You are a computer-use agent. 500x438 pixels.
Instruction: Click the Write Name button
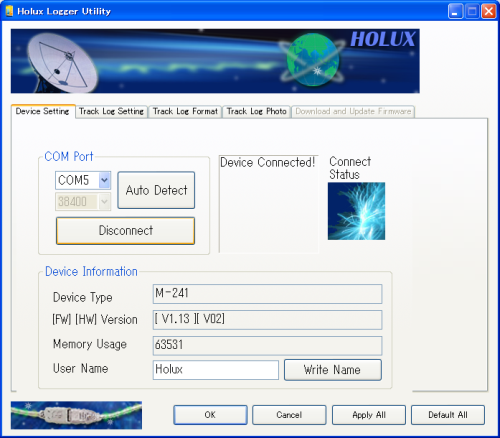coord(333,370)
